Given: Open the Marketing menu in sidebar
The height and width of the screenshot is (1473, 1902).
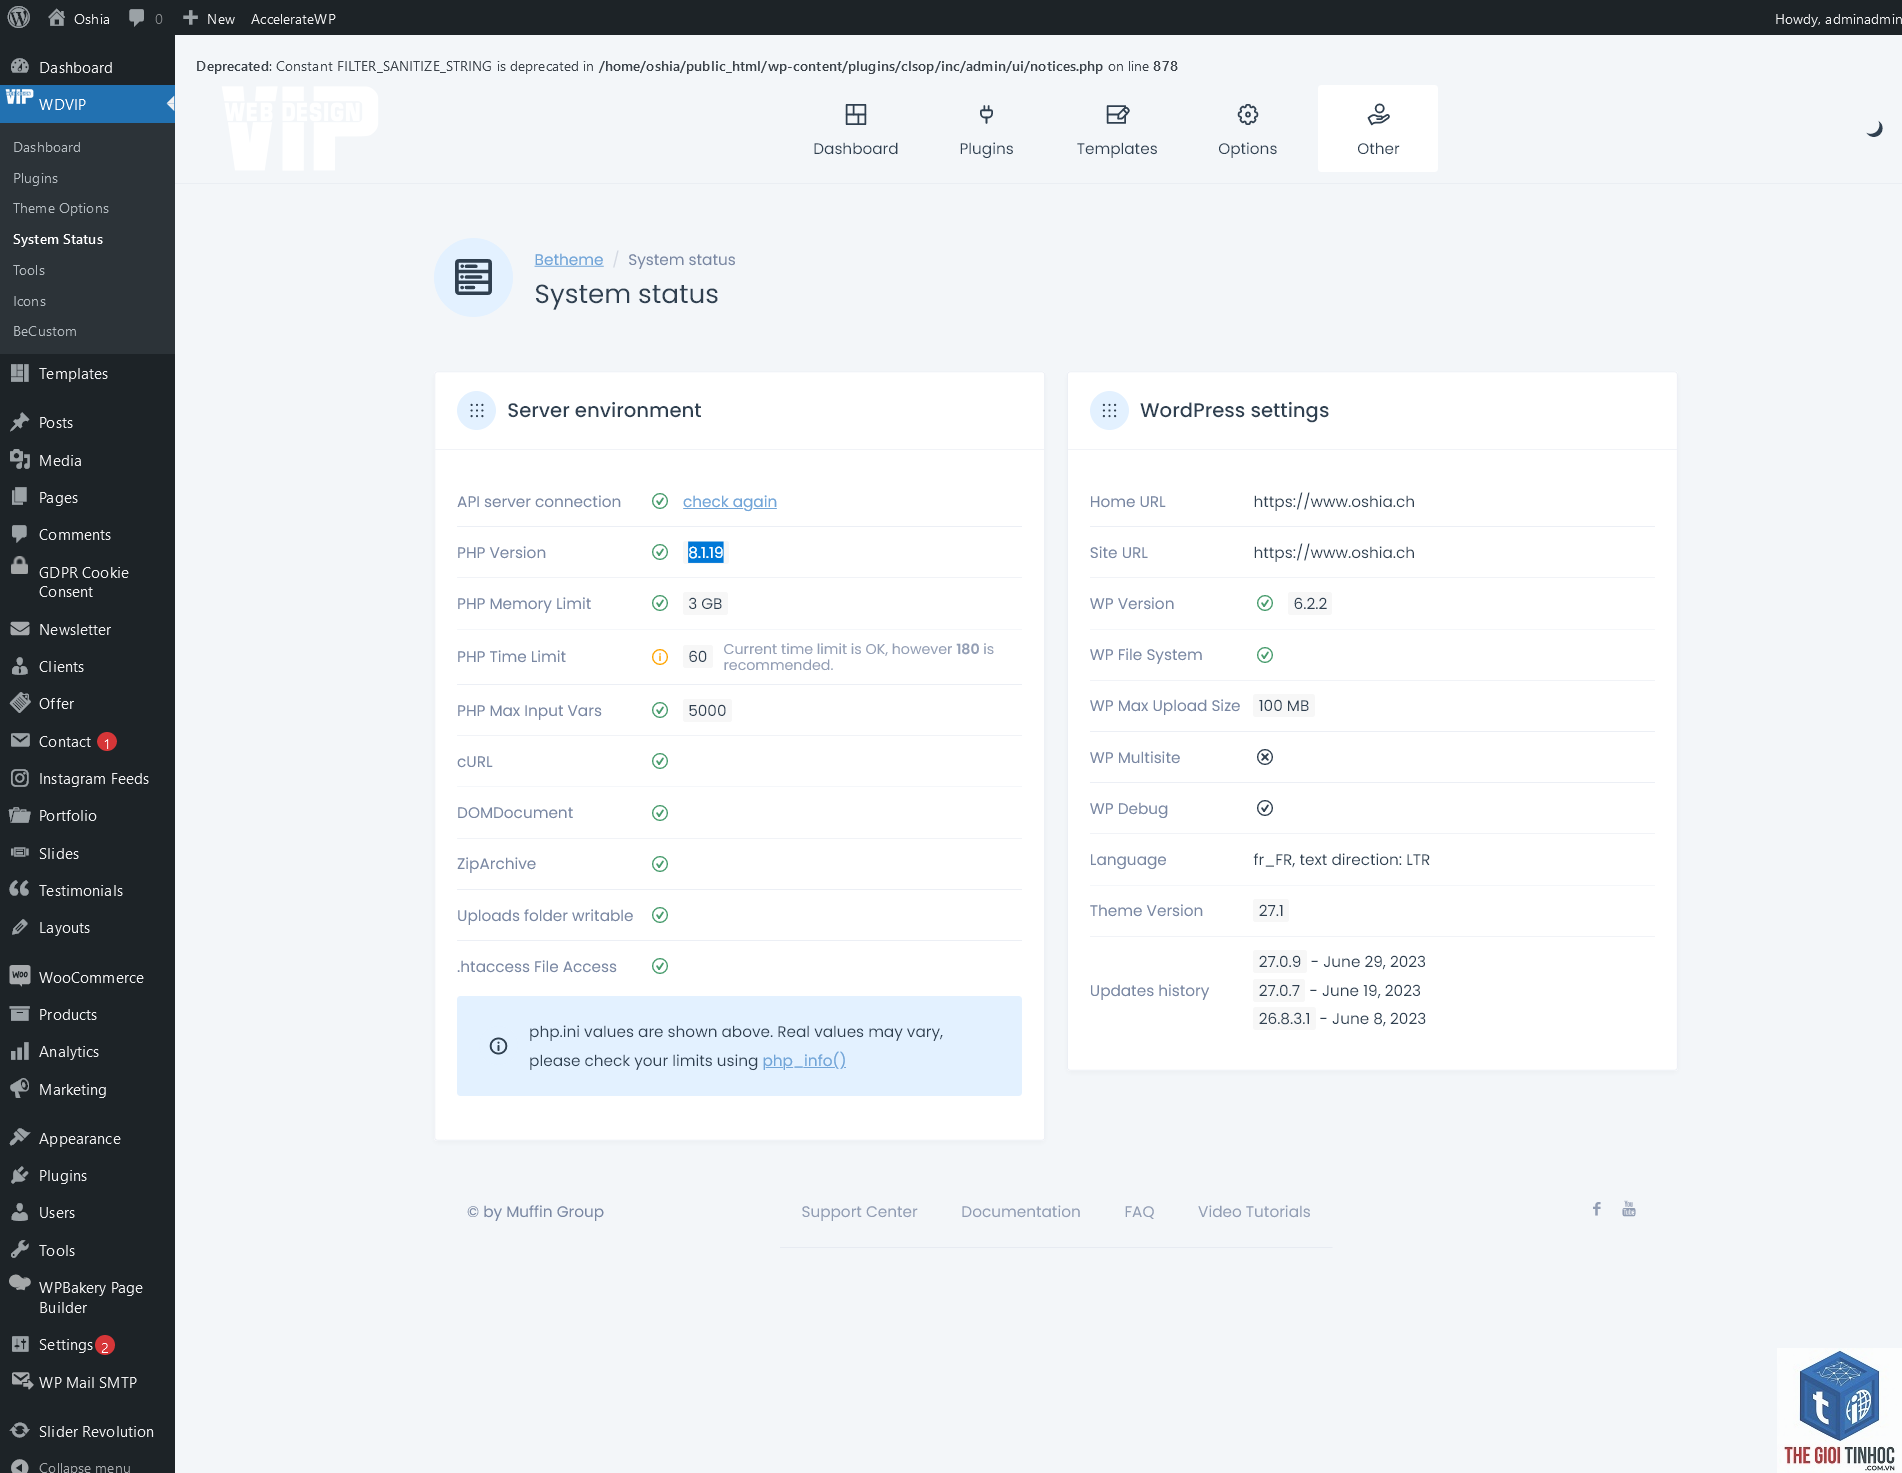Looking at the screenshot, I should (87, 1089).
